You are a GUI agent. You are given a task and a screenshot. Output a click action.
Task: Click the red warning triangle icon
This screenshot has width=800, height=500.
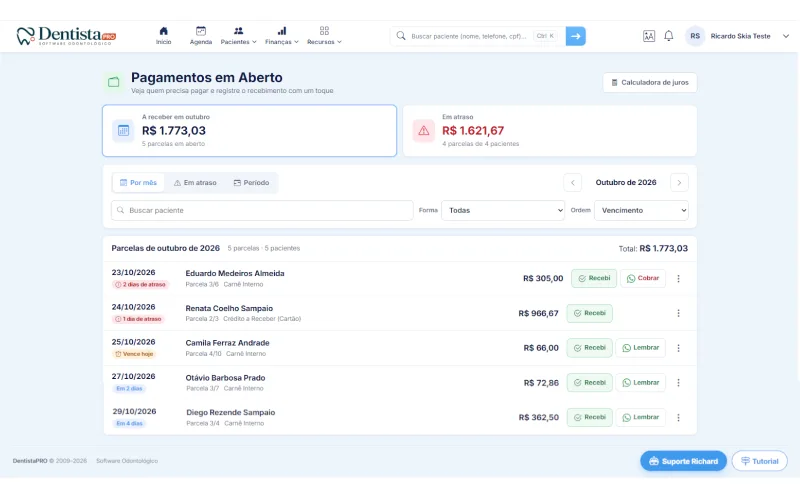pos(423,131)
